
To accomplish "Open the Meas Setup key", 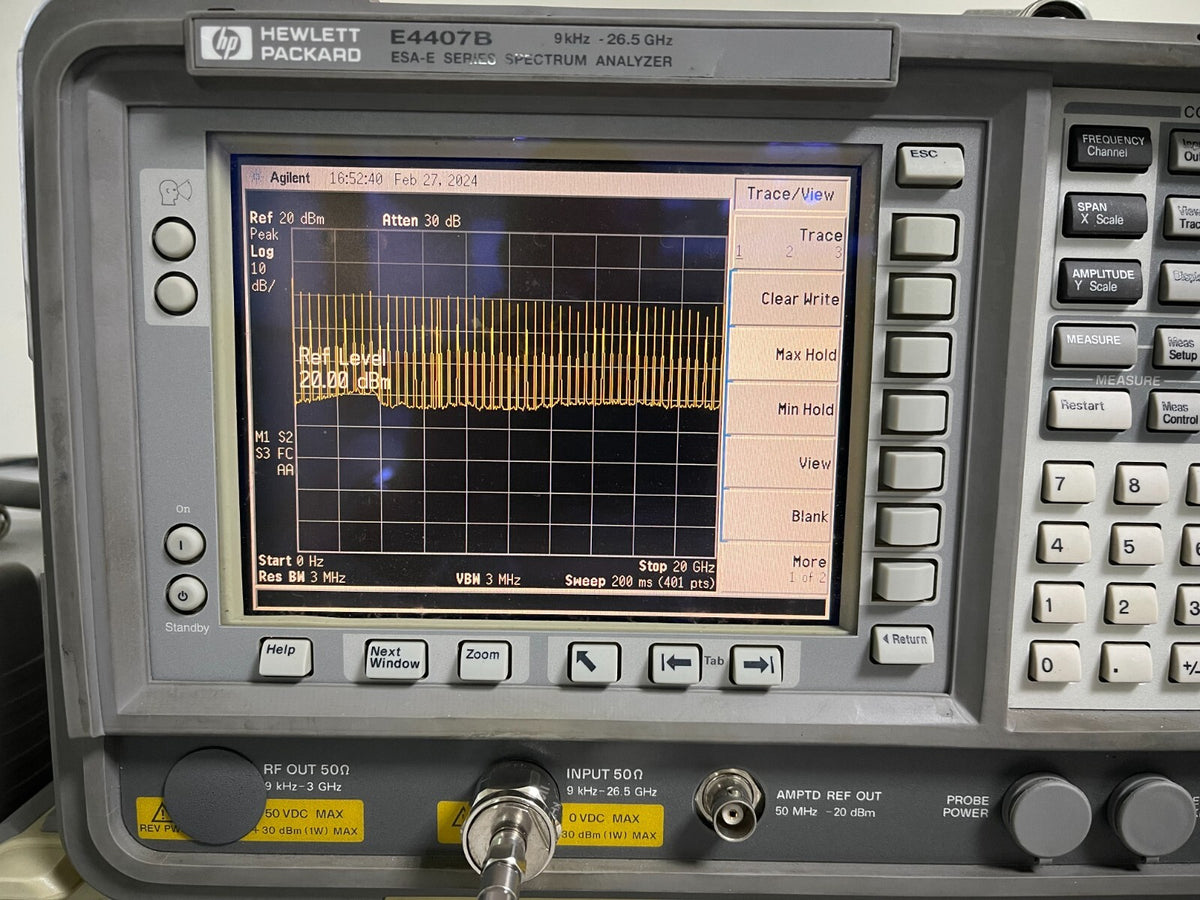I will click(x=1176, y=348).
